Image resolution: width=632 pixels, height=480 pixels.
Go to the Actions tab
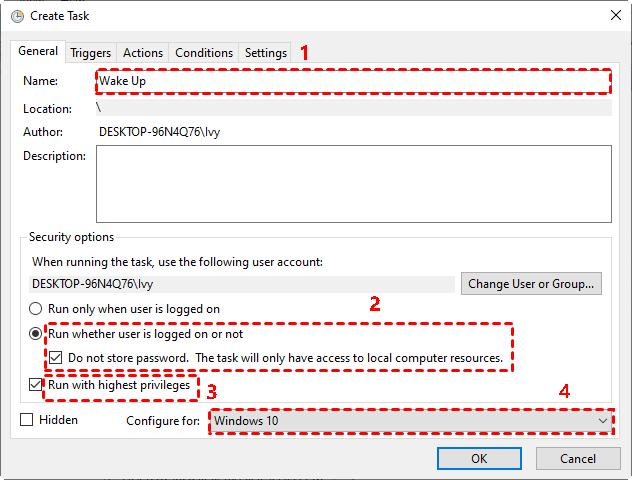tap(143, 53)
